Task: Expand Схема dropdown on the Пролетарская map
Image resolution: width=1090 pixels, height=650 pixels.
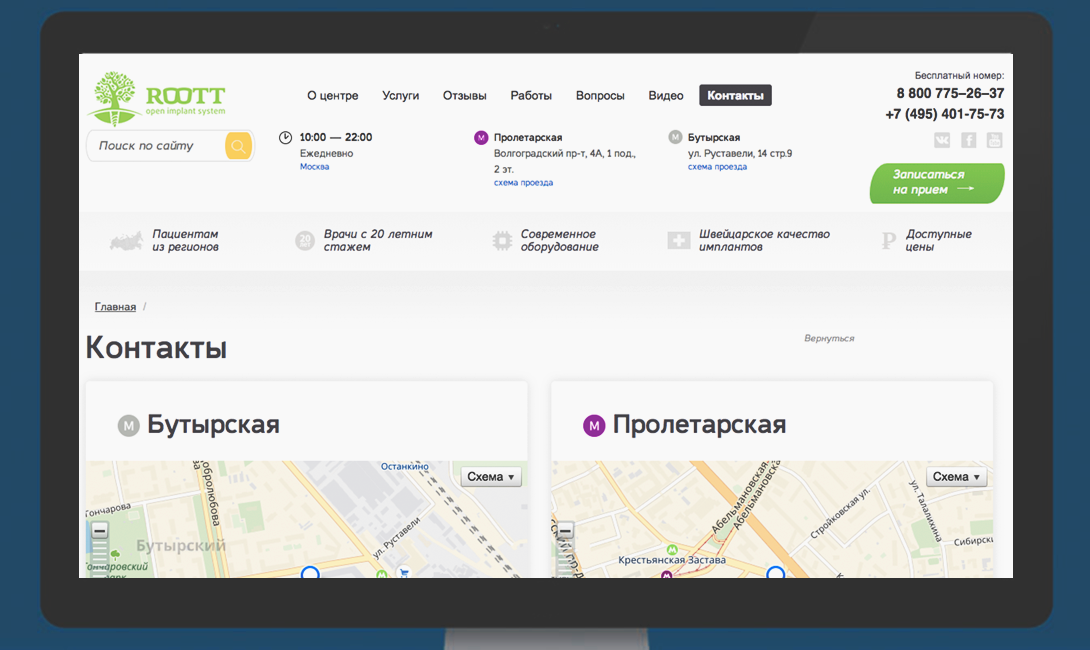Action: 957,477
